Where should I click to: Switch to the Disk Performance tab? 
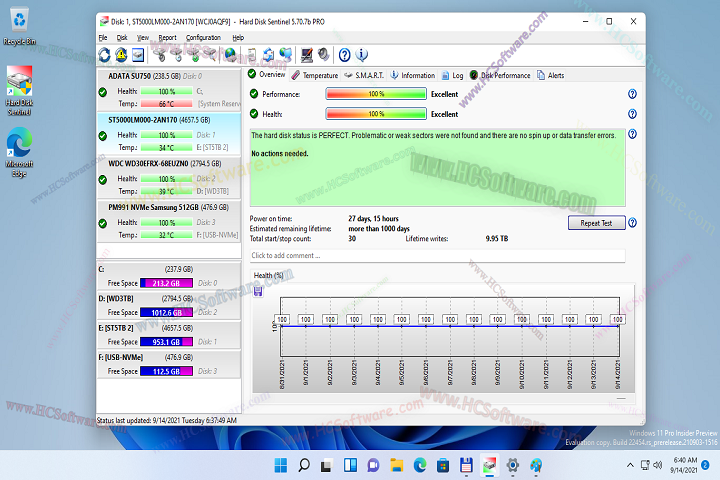pyautogui.click(x=500, y=75)
